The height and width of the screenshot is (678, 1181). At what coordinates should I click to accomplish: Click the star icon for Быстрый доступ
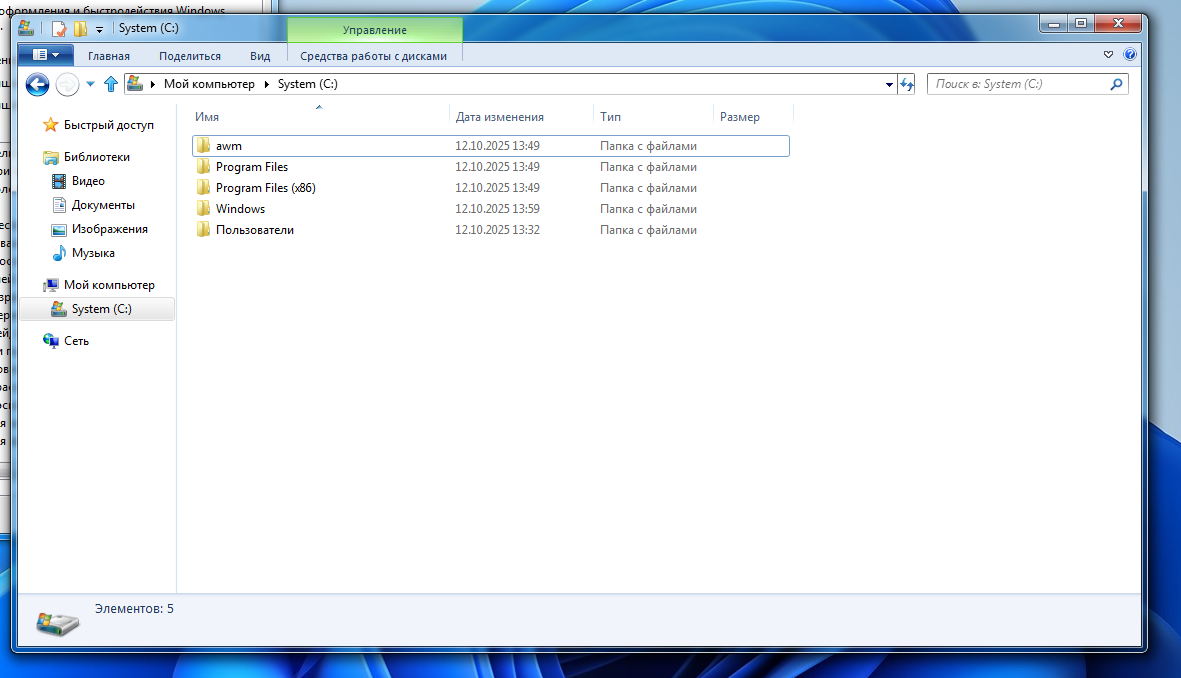tap(50, 124)
